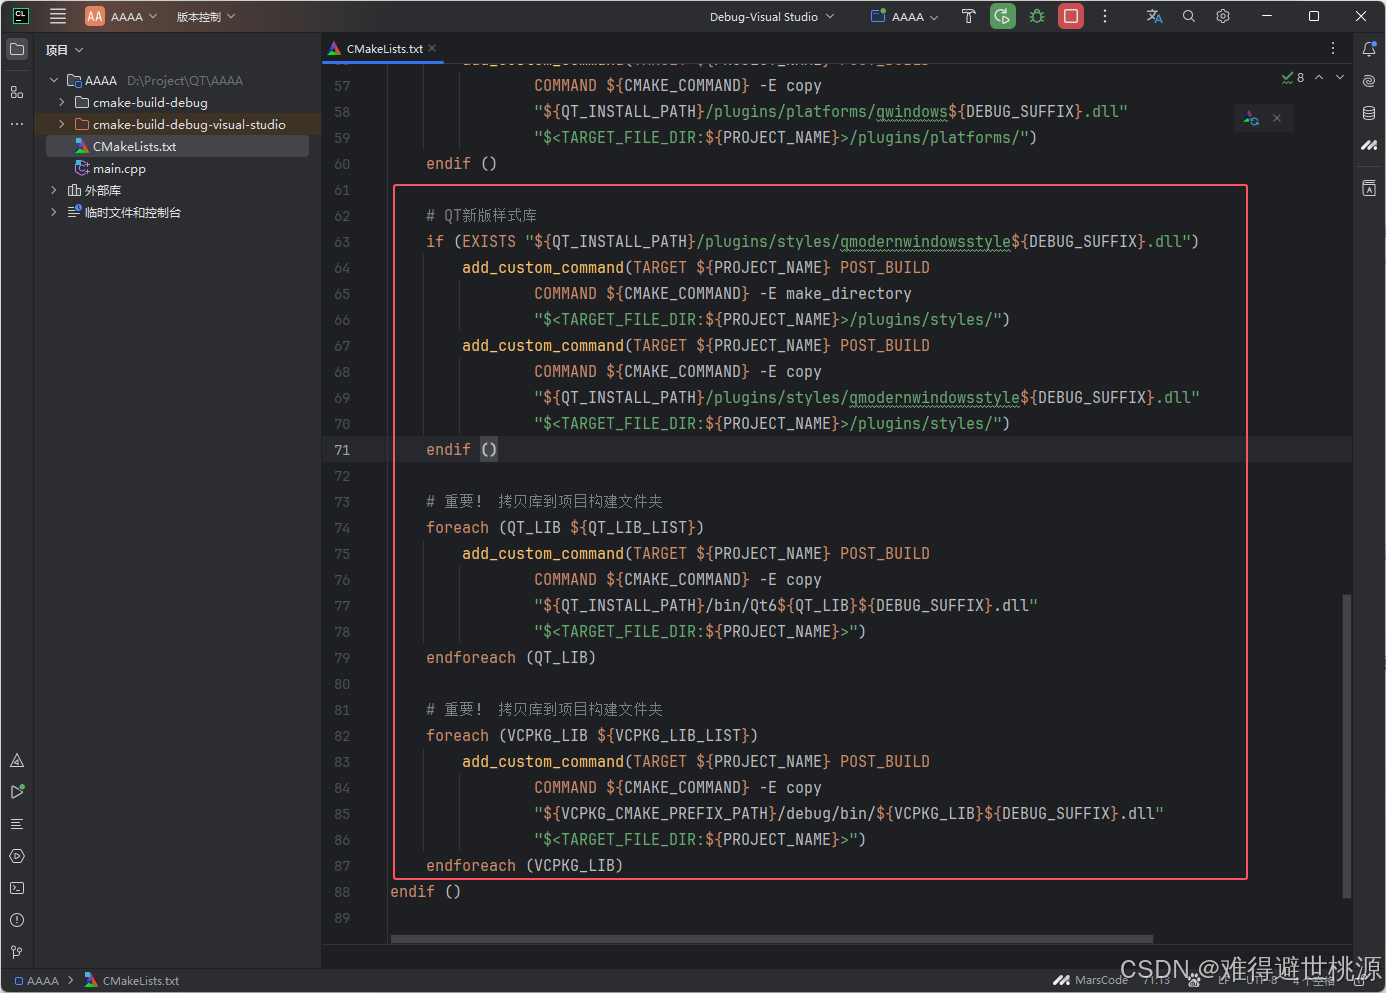Open the Notifications panel

click(x=1369, y=49)
